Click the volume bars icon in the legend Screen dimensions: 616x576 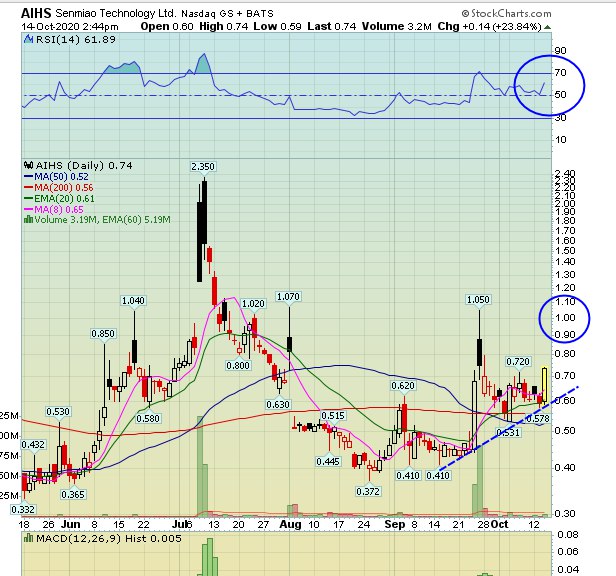click(x=28, y=219)
